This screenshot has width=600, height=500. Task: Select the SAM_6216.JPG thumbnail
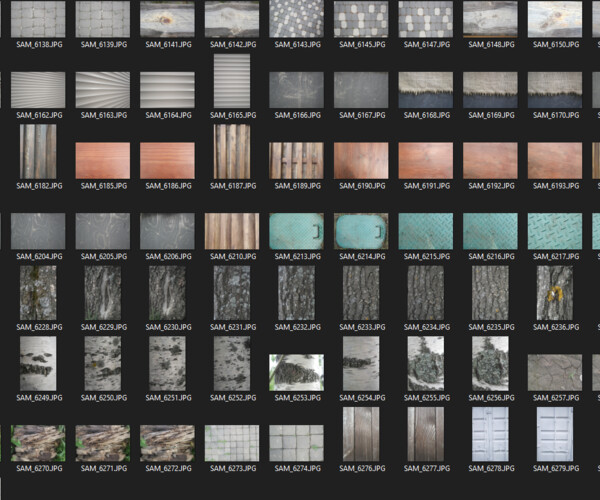pyautogui.click(x=491, y=231)
